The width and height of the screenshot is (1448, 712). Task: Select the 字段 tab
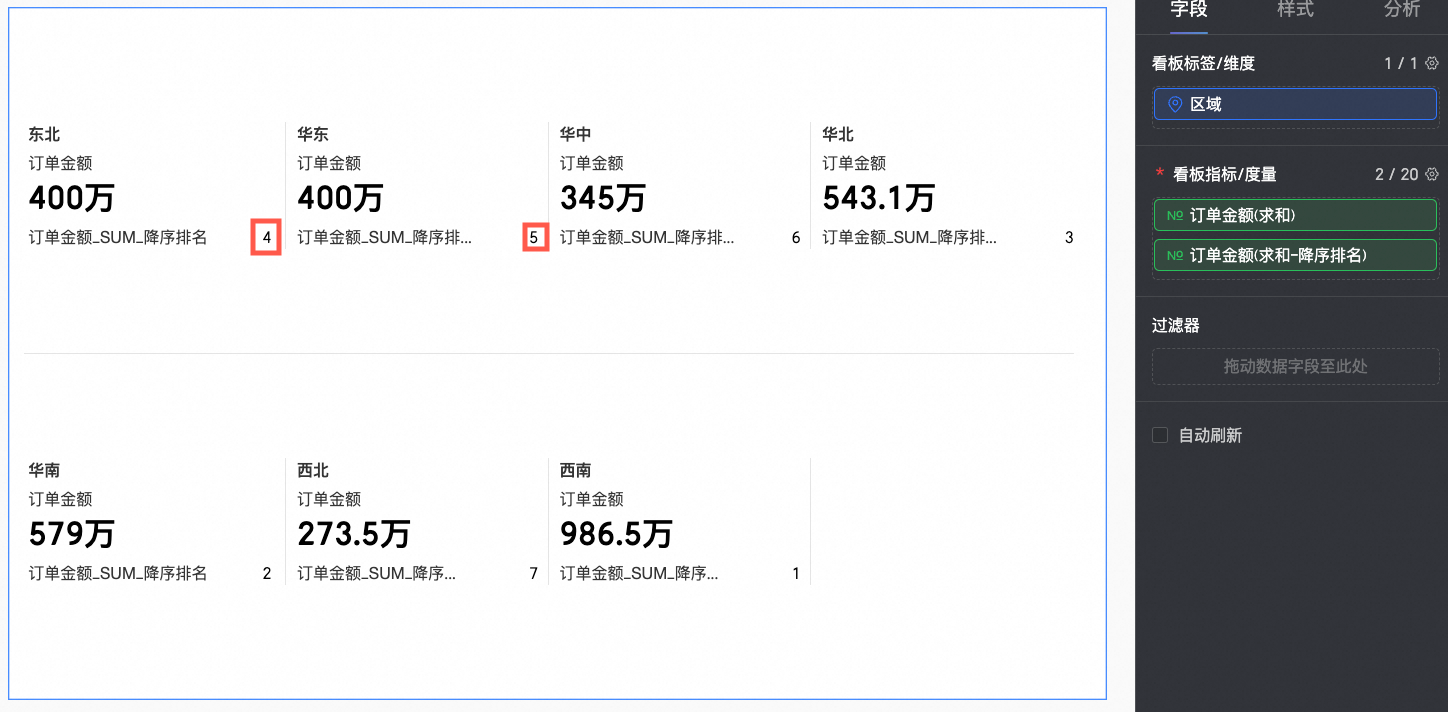1189,10
